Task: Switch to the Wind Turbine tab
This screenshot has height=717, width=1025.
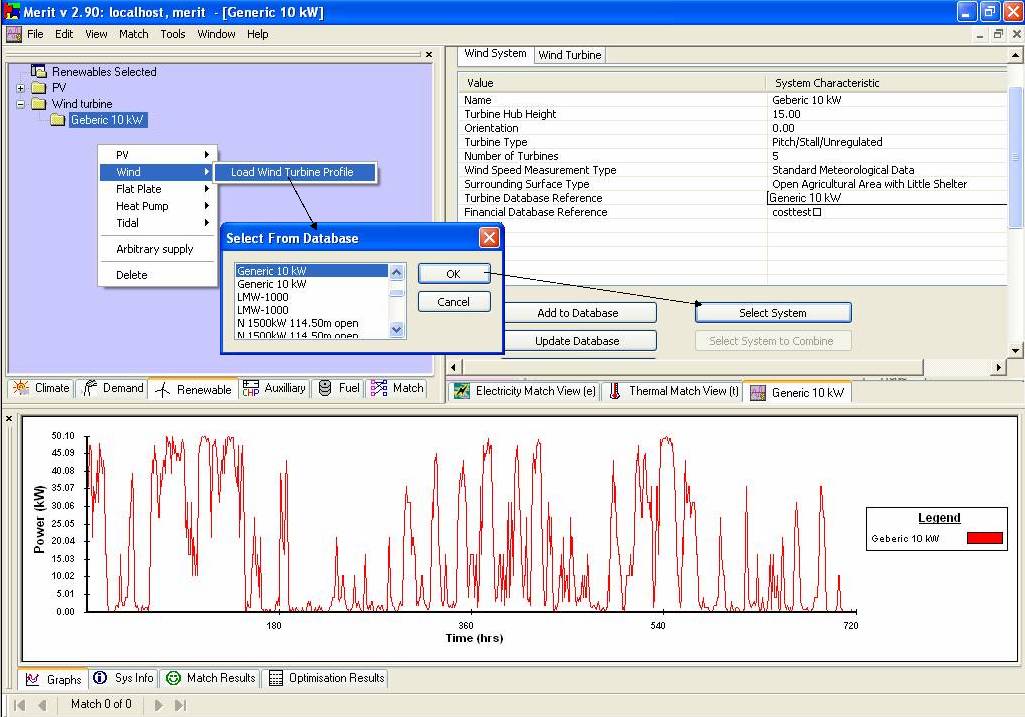Action: click(570, 55)
